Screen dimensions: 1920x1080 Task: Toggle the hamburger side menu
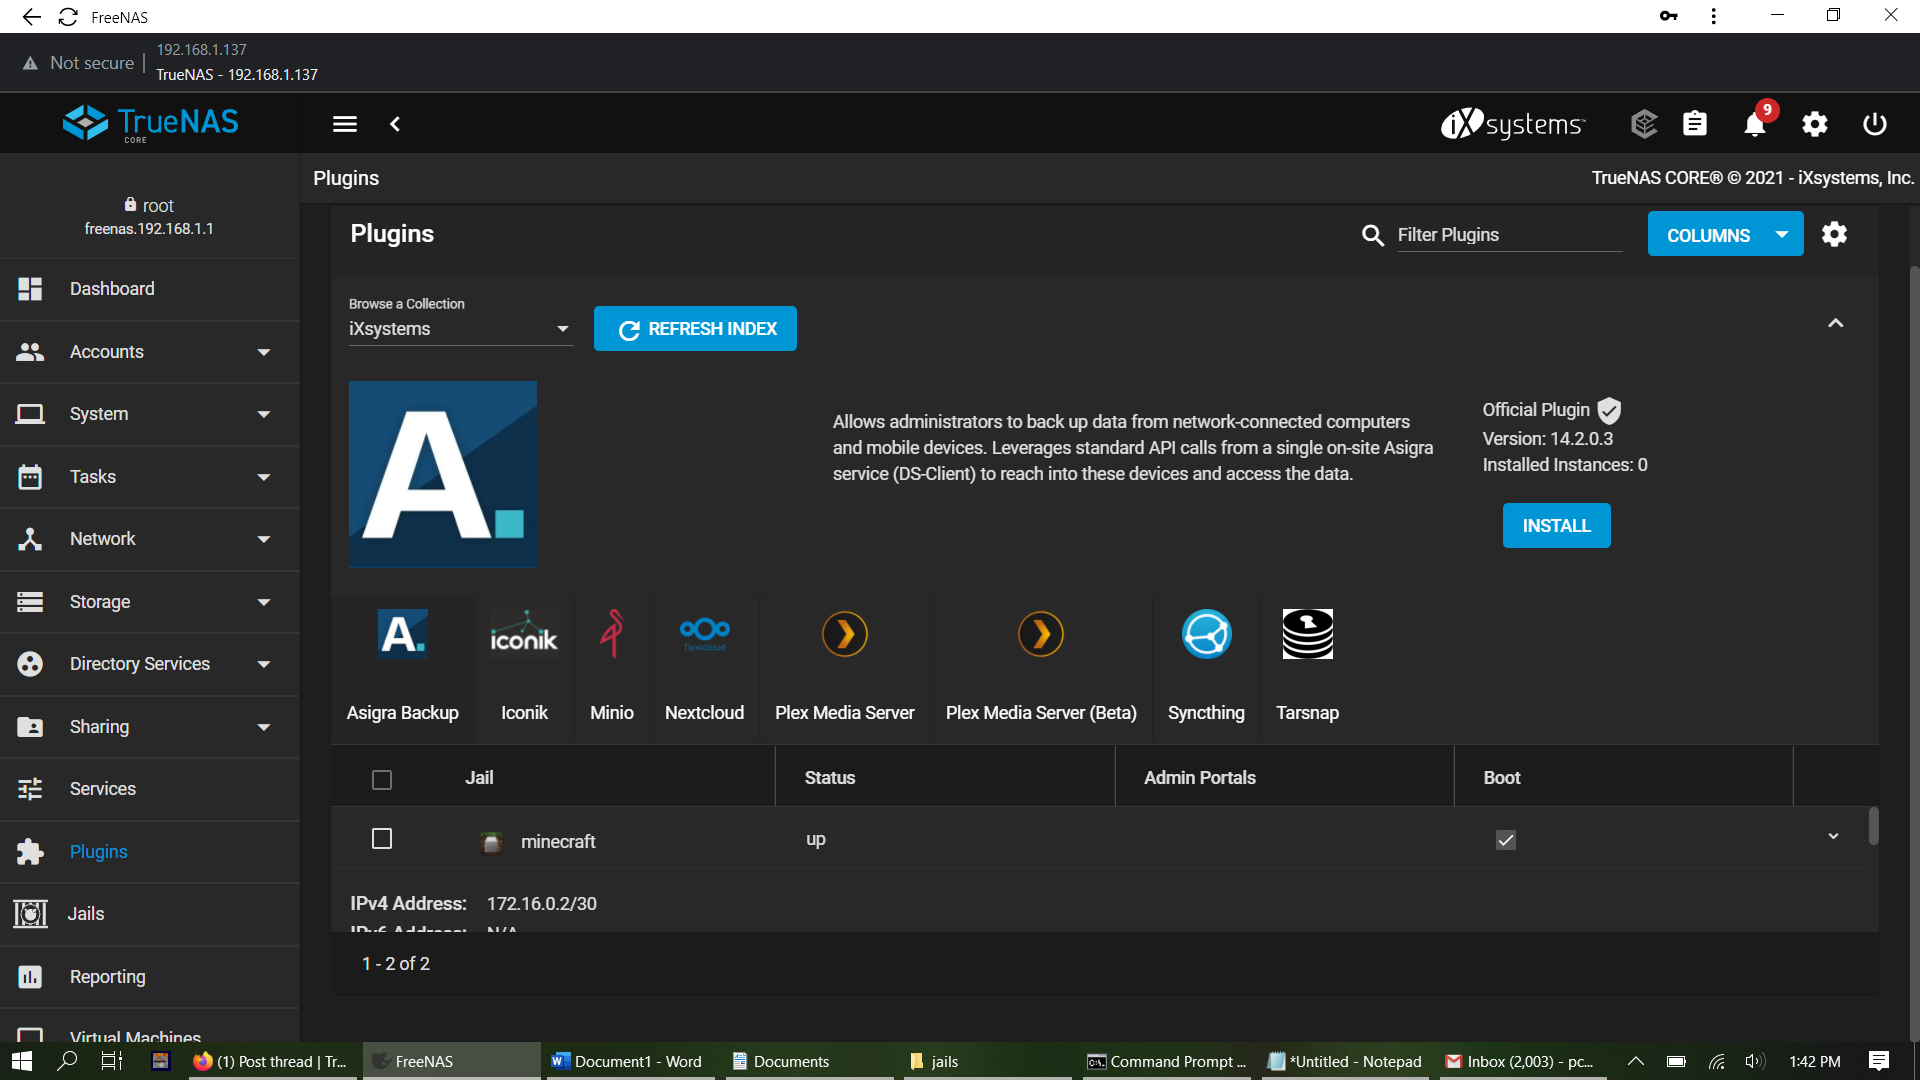click(x=345, y=124)
